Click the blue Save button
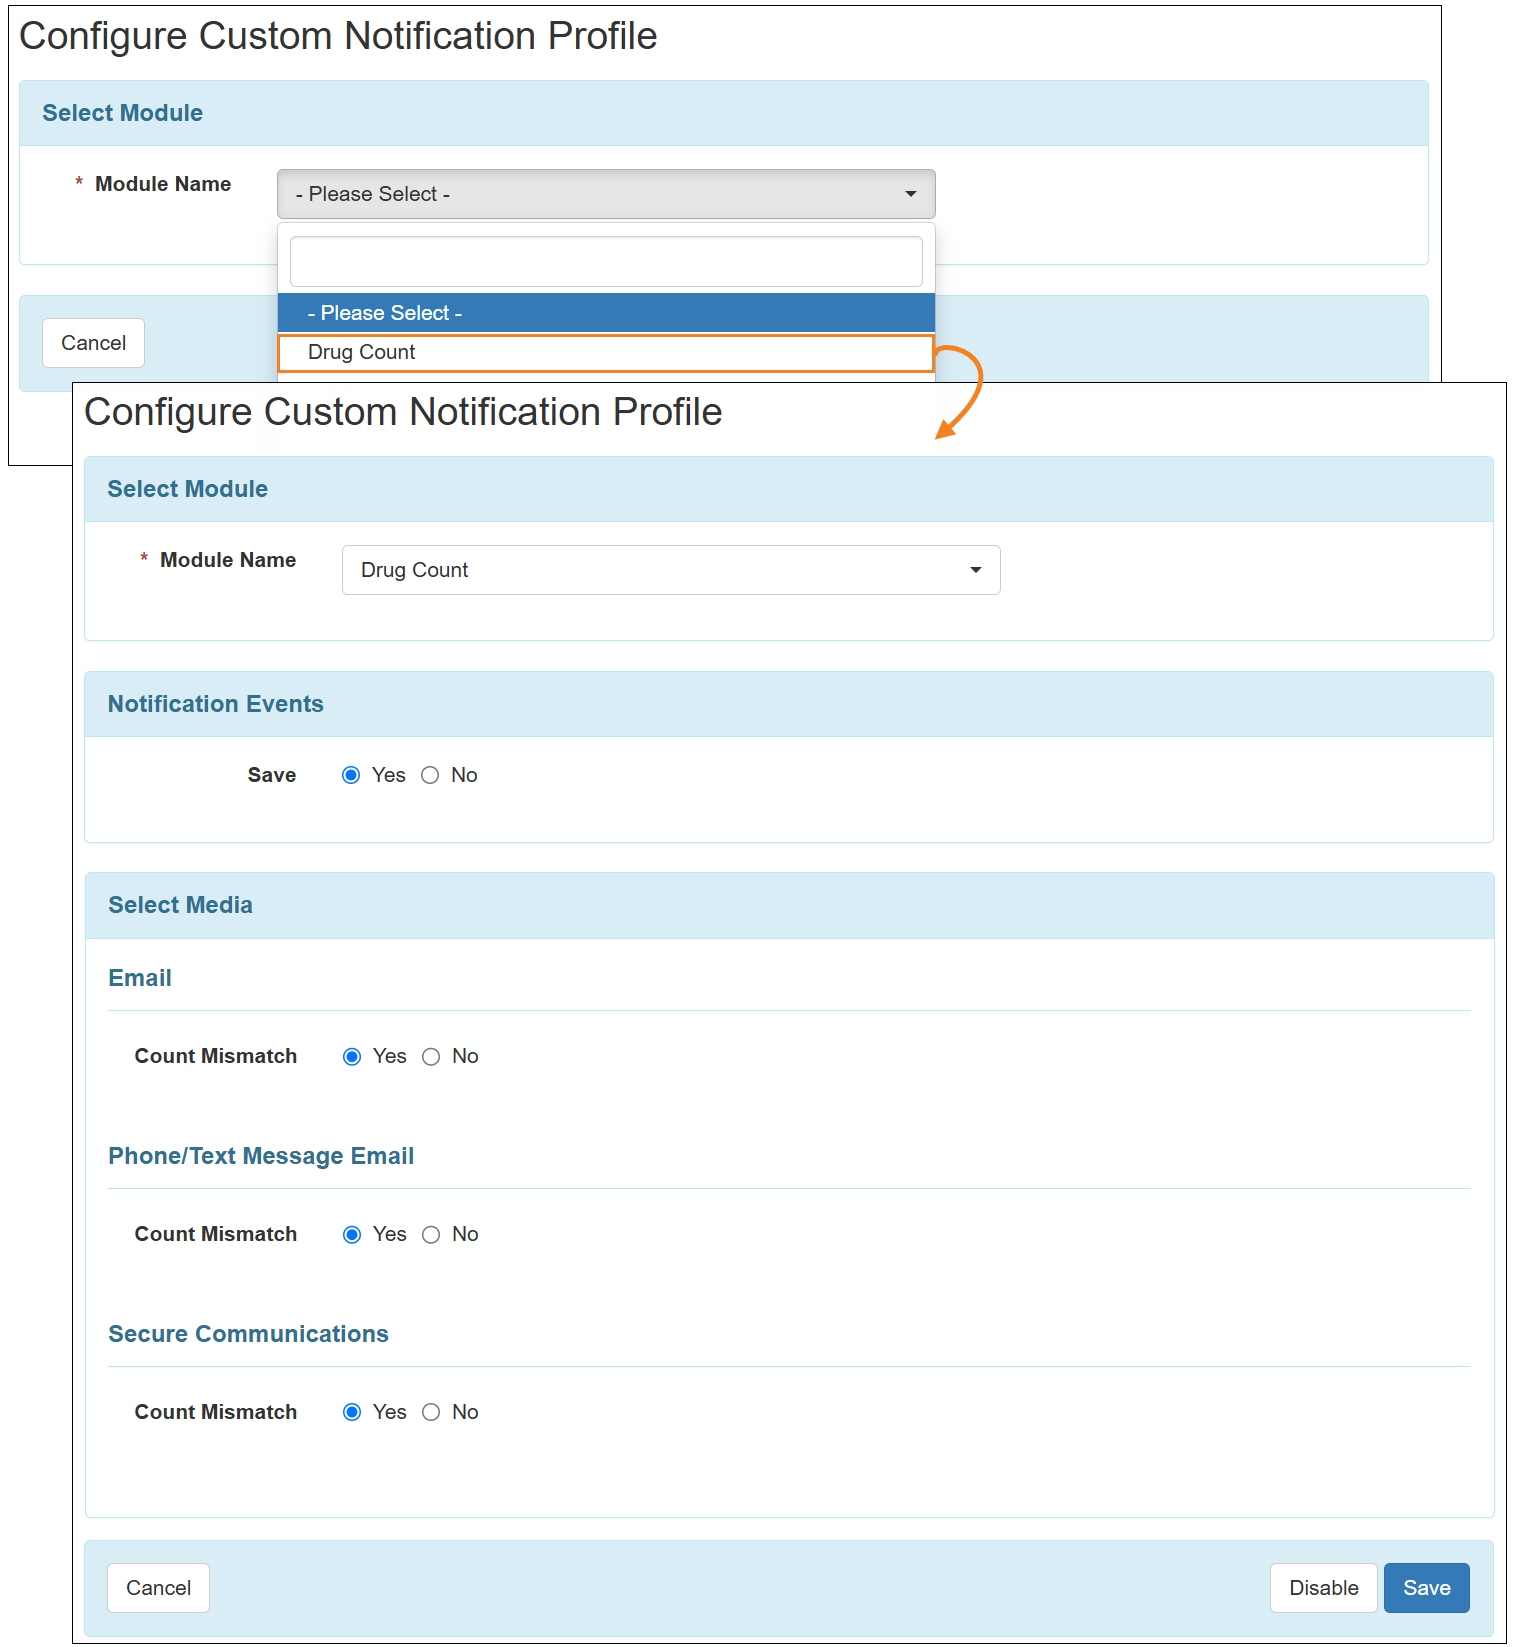This screenshot has width=1515, height=1647. 1427,1588
